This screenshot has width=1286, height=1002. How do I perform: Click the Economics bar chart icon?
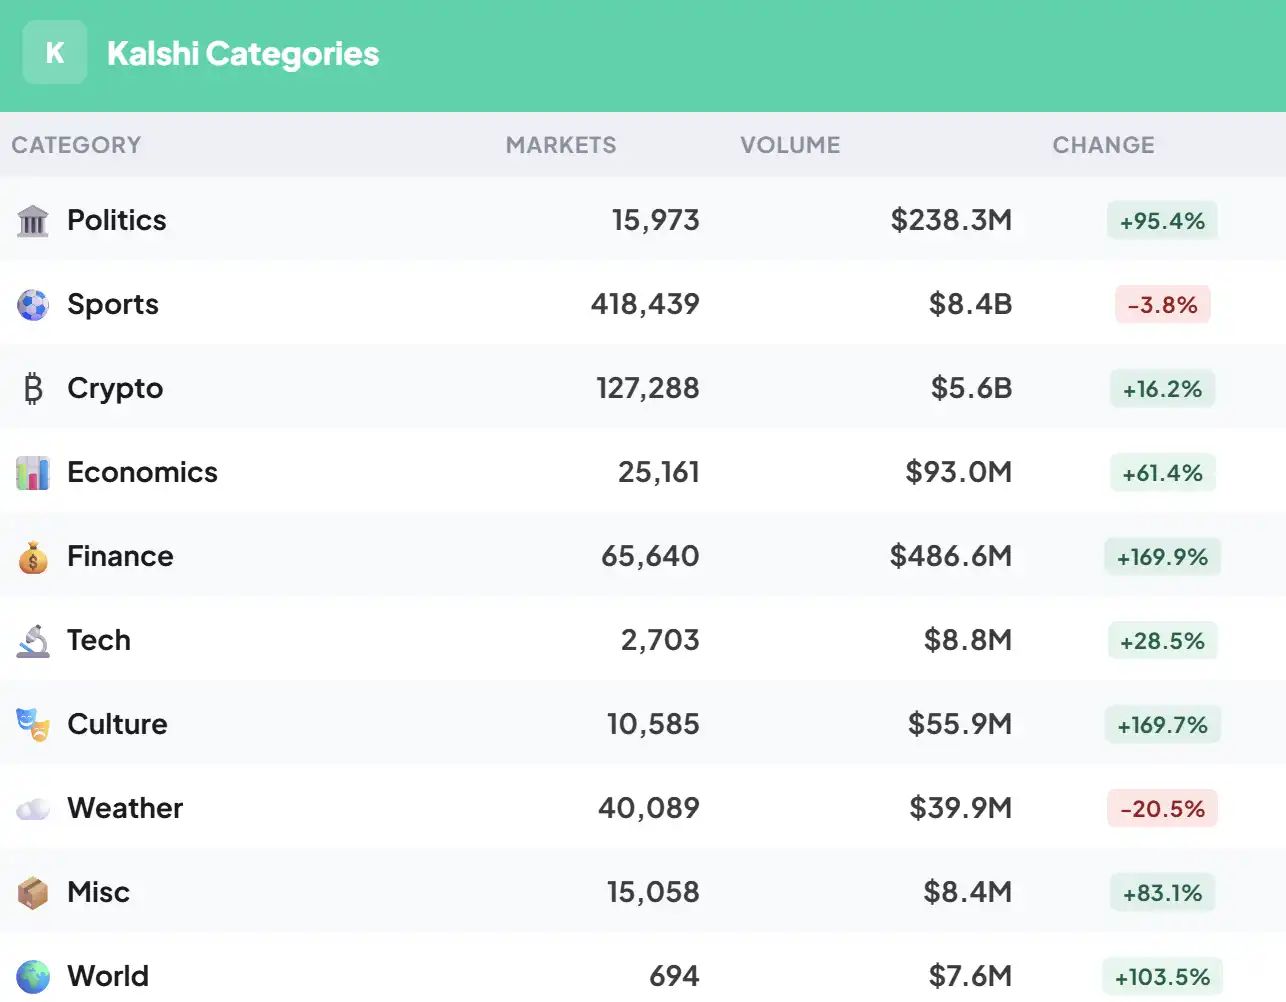pyautogui.click(x=33, y=472)
